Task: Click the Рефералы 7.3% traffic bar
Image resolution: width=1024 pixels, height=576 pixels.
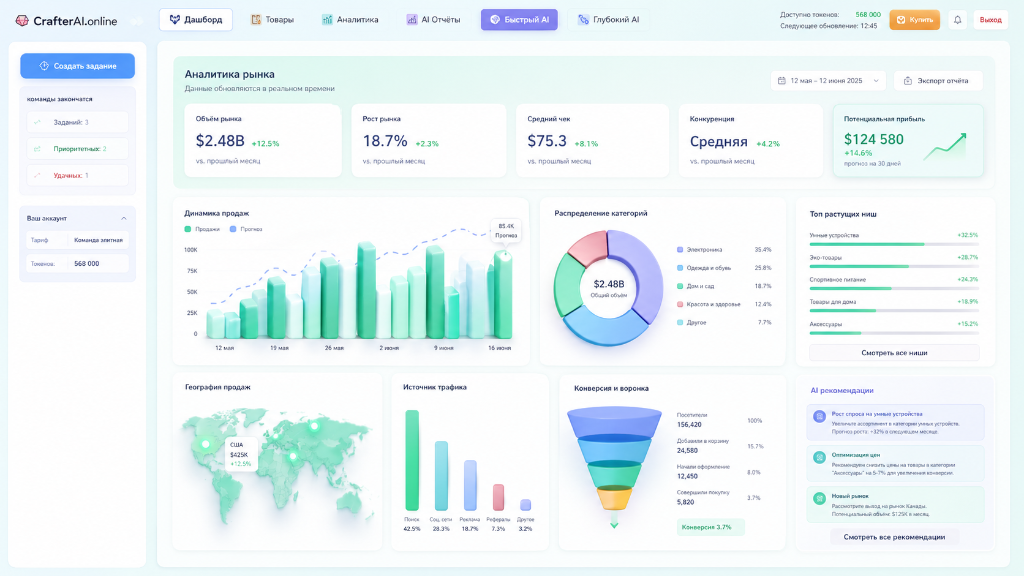Action: [x=498, y=498]
